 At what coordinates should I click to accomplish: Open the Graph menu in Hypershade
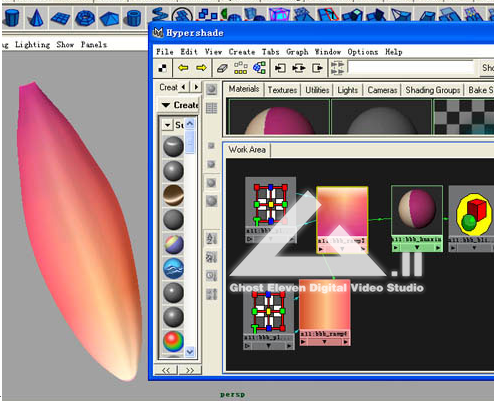(x=297, y=52)
